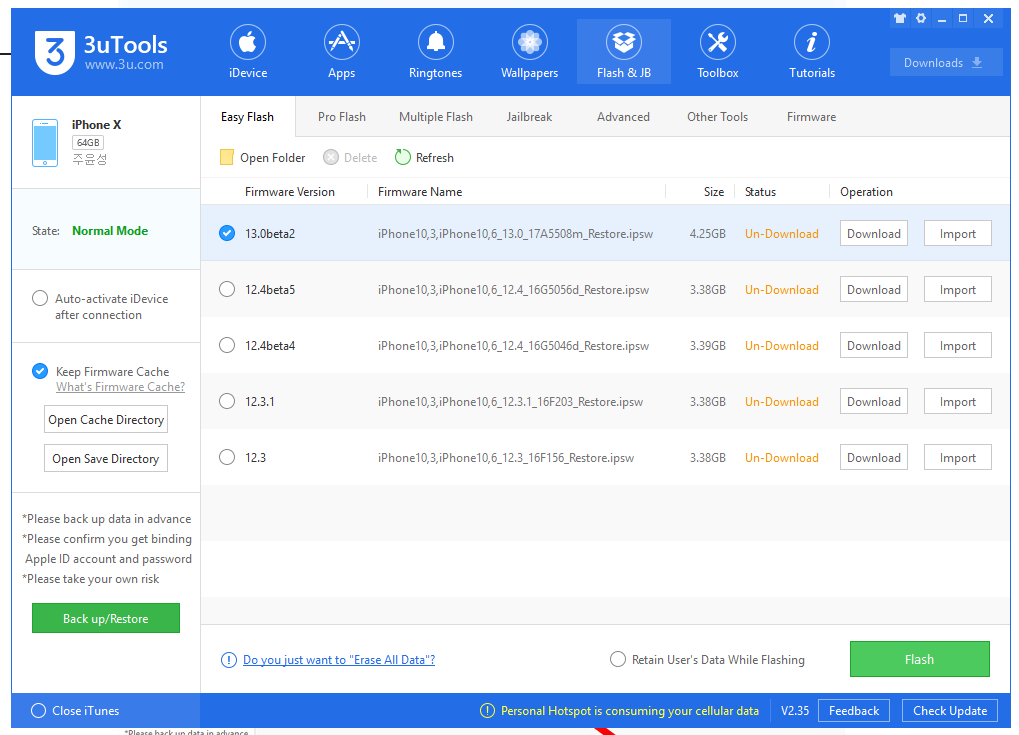Open the Other Tools tab
This screenshot has height=735, width=1019.
717,117
